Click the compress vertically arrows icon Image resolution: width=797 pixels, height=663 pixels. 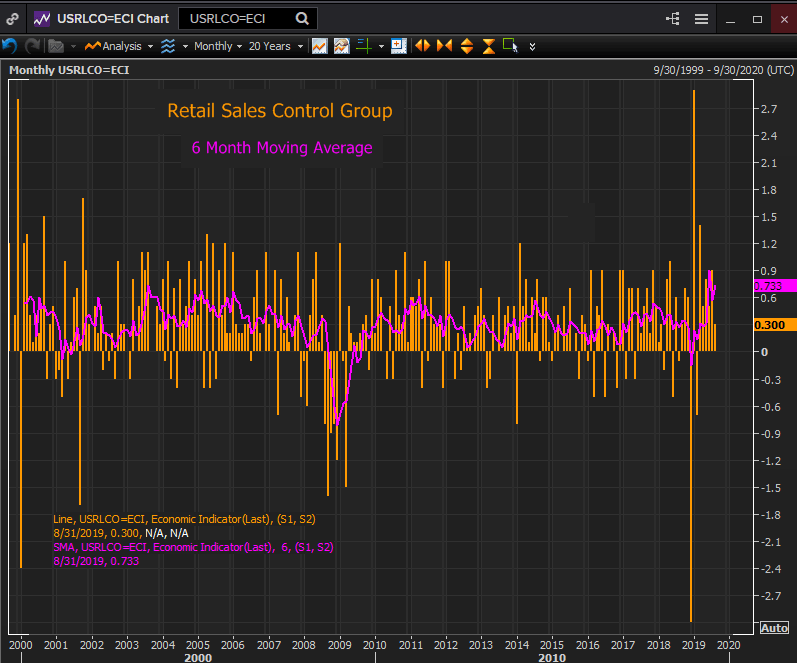488,46
